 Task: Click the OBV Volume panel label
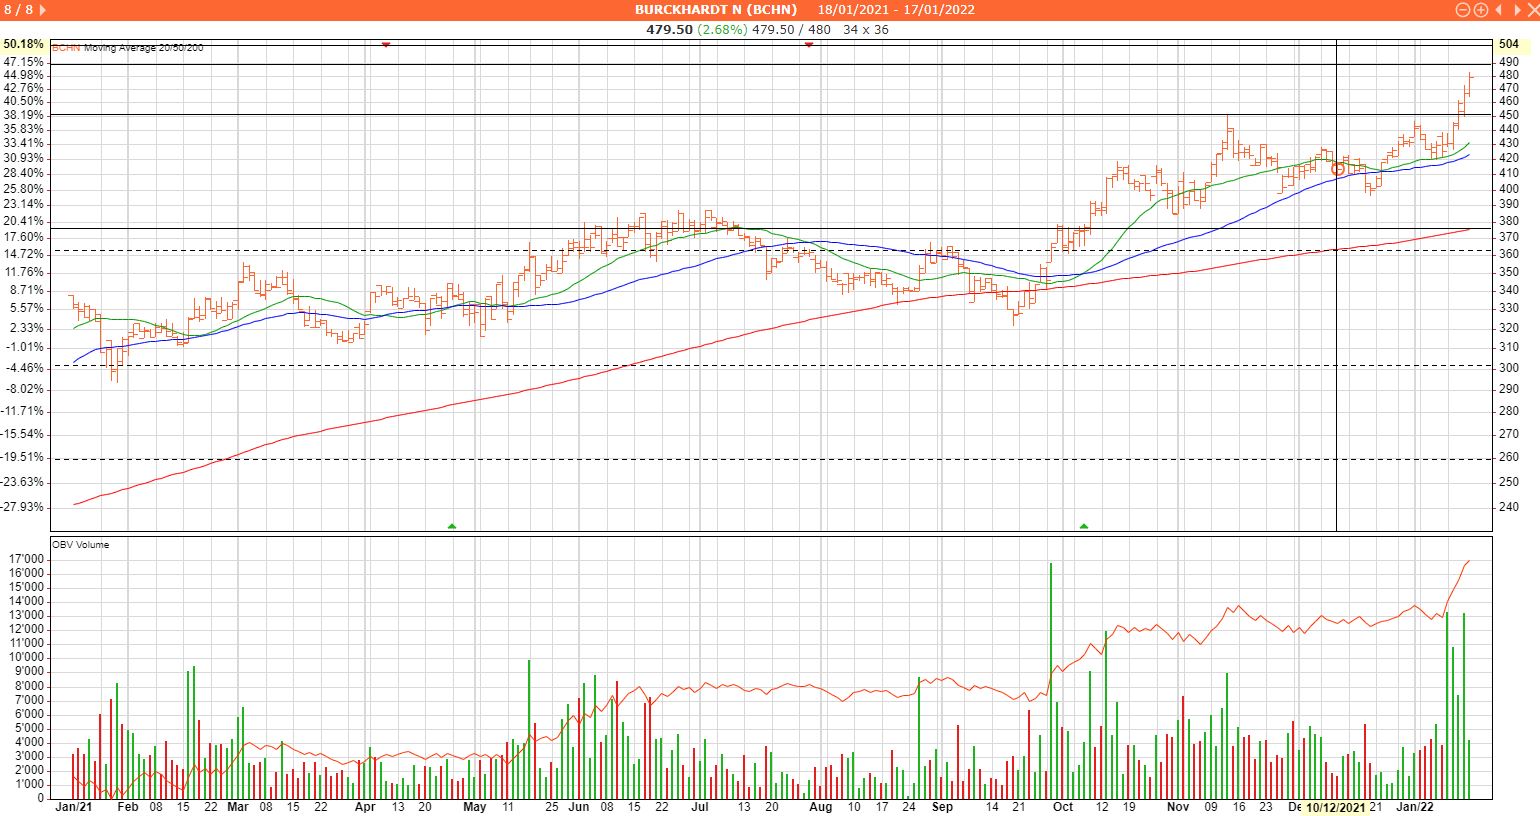(x=80, y=545)
